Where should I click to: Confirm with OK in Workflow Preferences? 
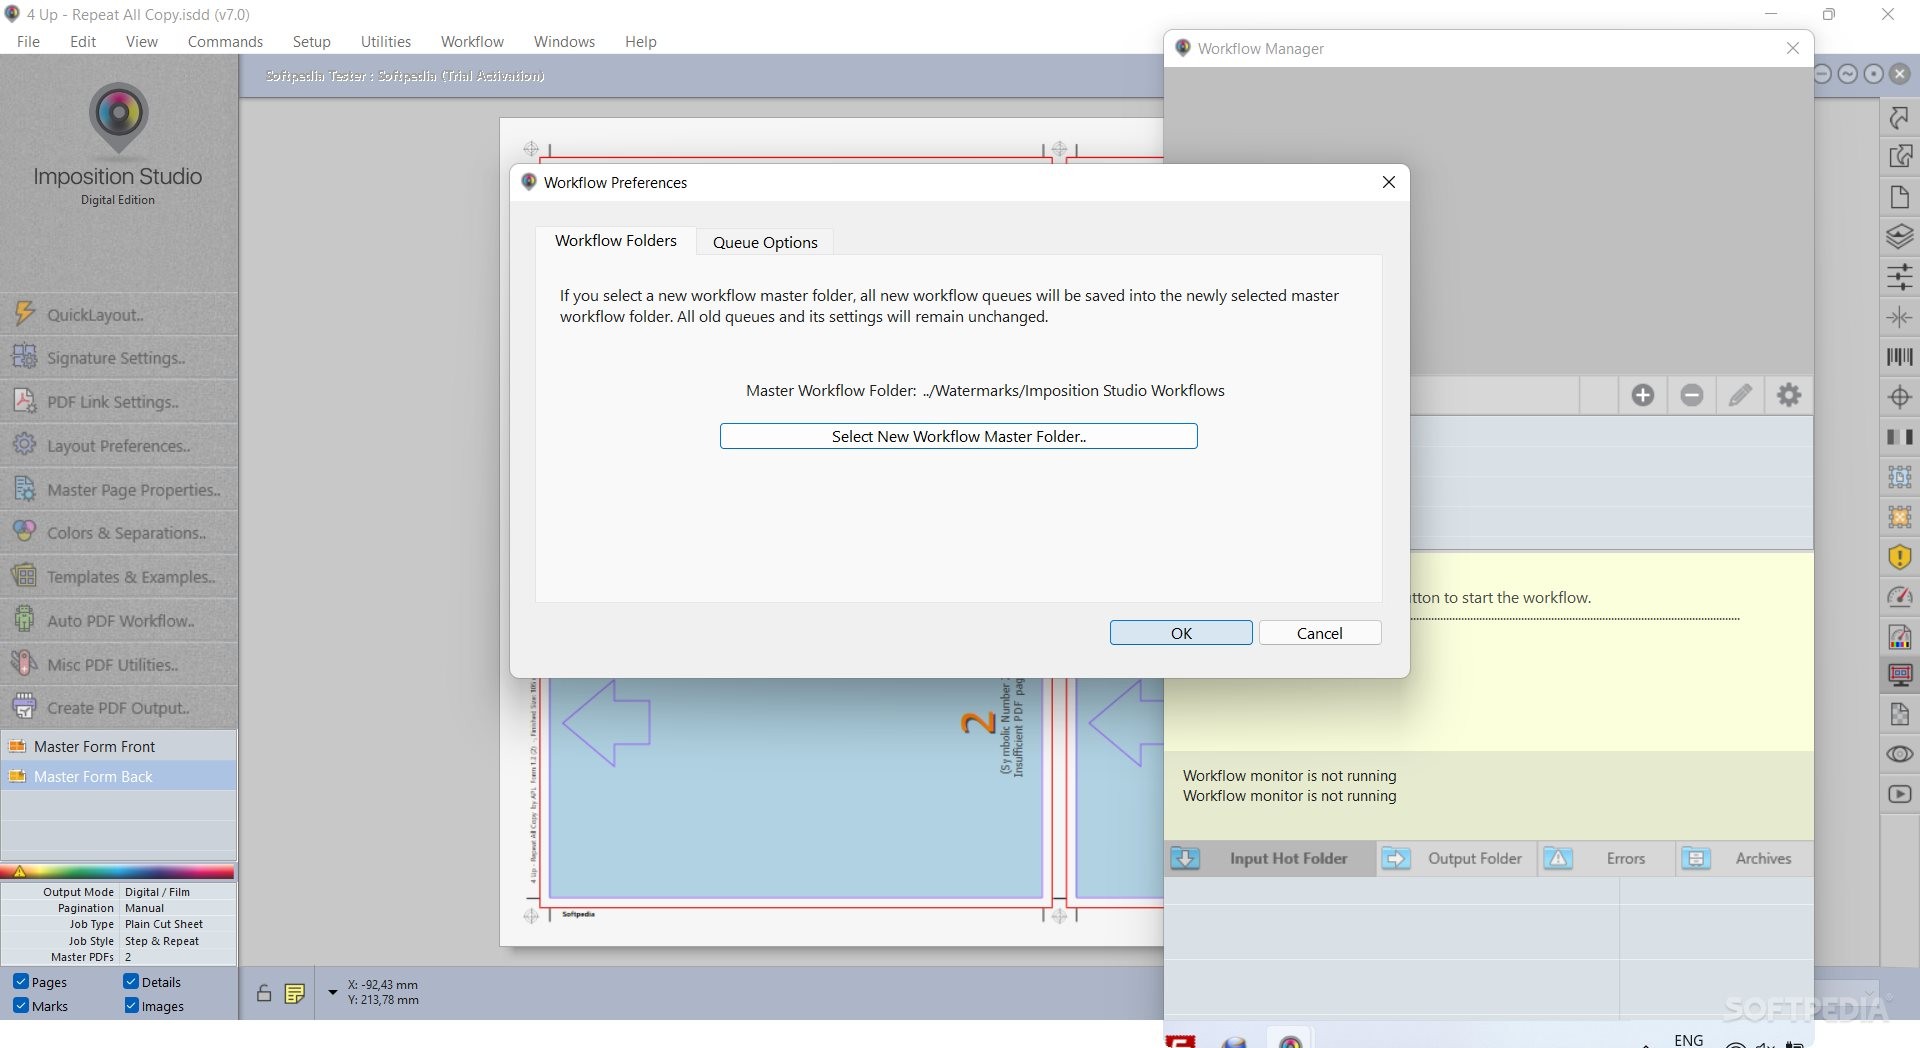[x=1181, y=633]
